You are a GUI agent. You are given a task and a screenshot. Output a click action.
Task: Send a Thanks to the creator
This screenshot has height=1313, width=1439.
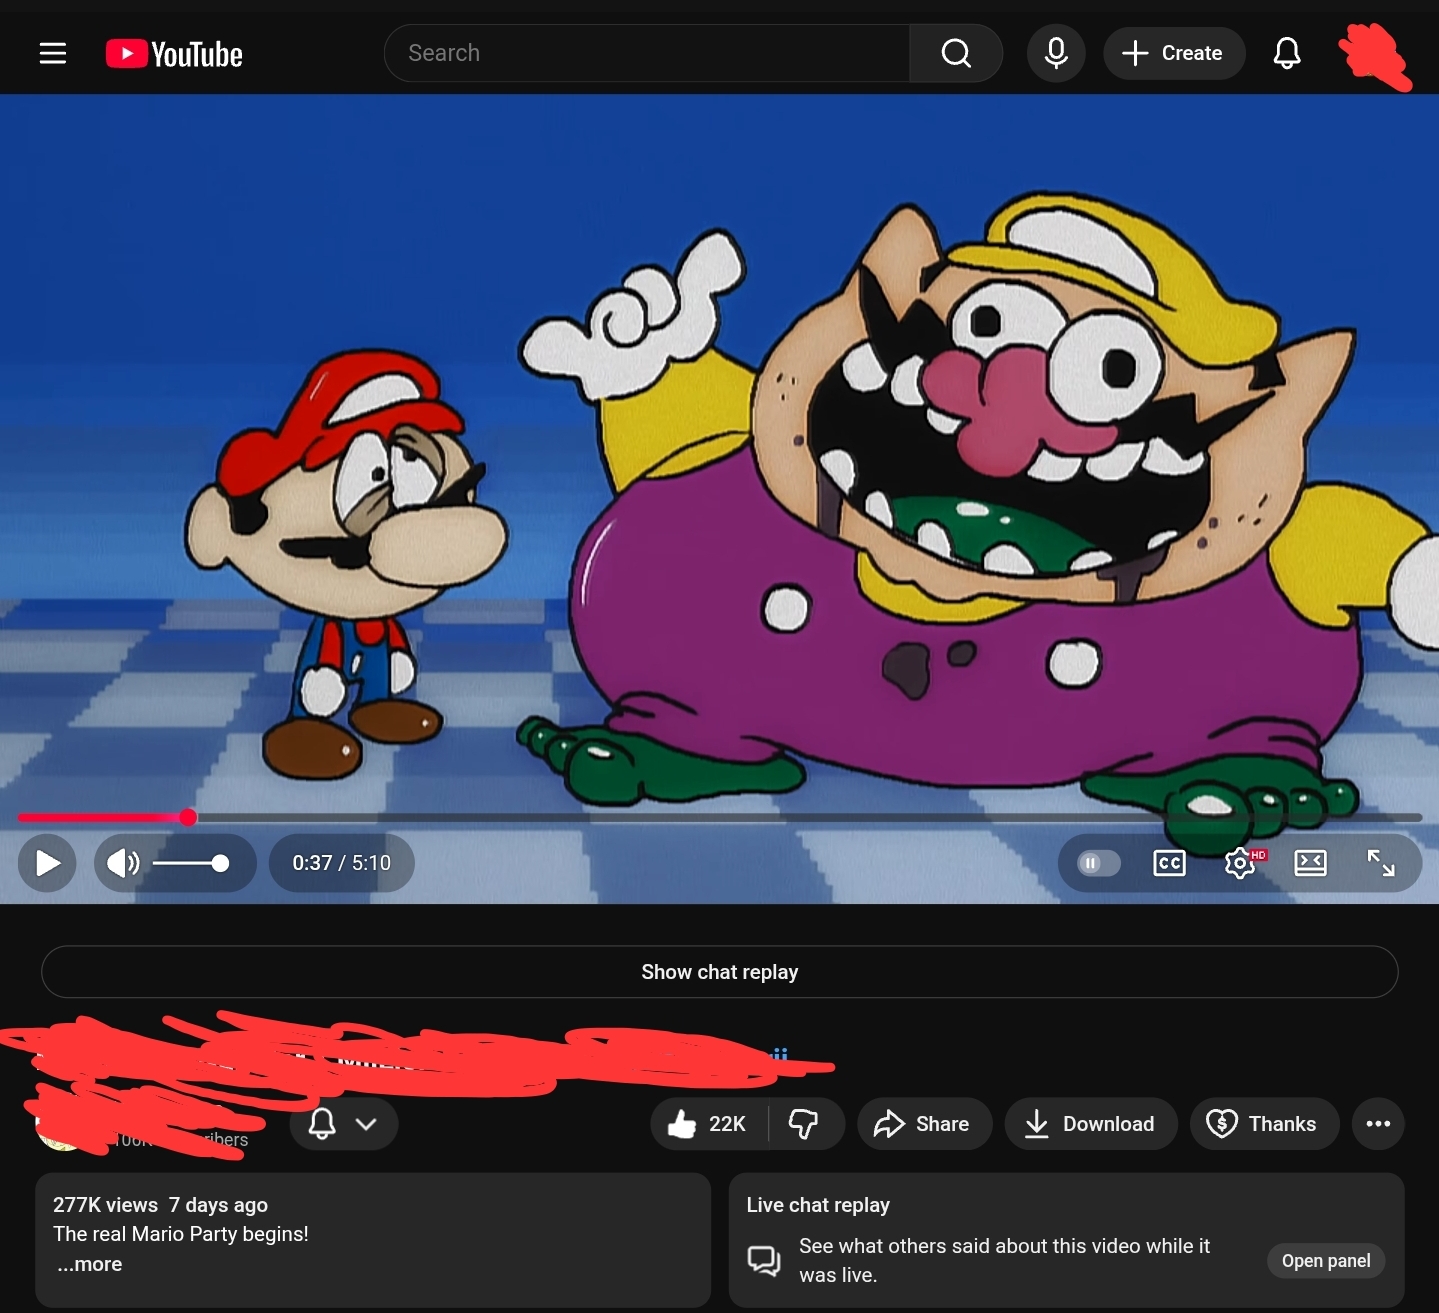[x=1264, y=1124]
